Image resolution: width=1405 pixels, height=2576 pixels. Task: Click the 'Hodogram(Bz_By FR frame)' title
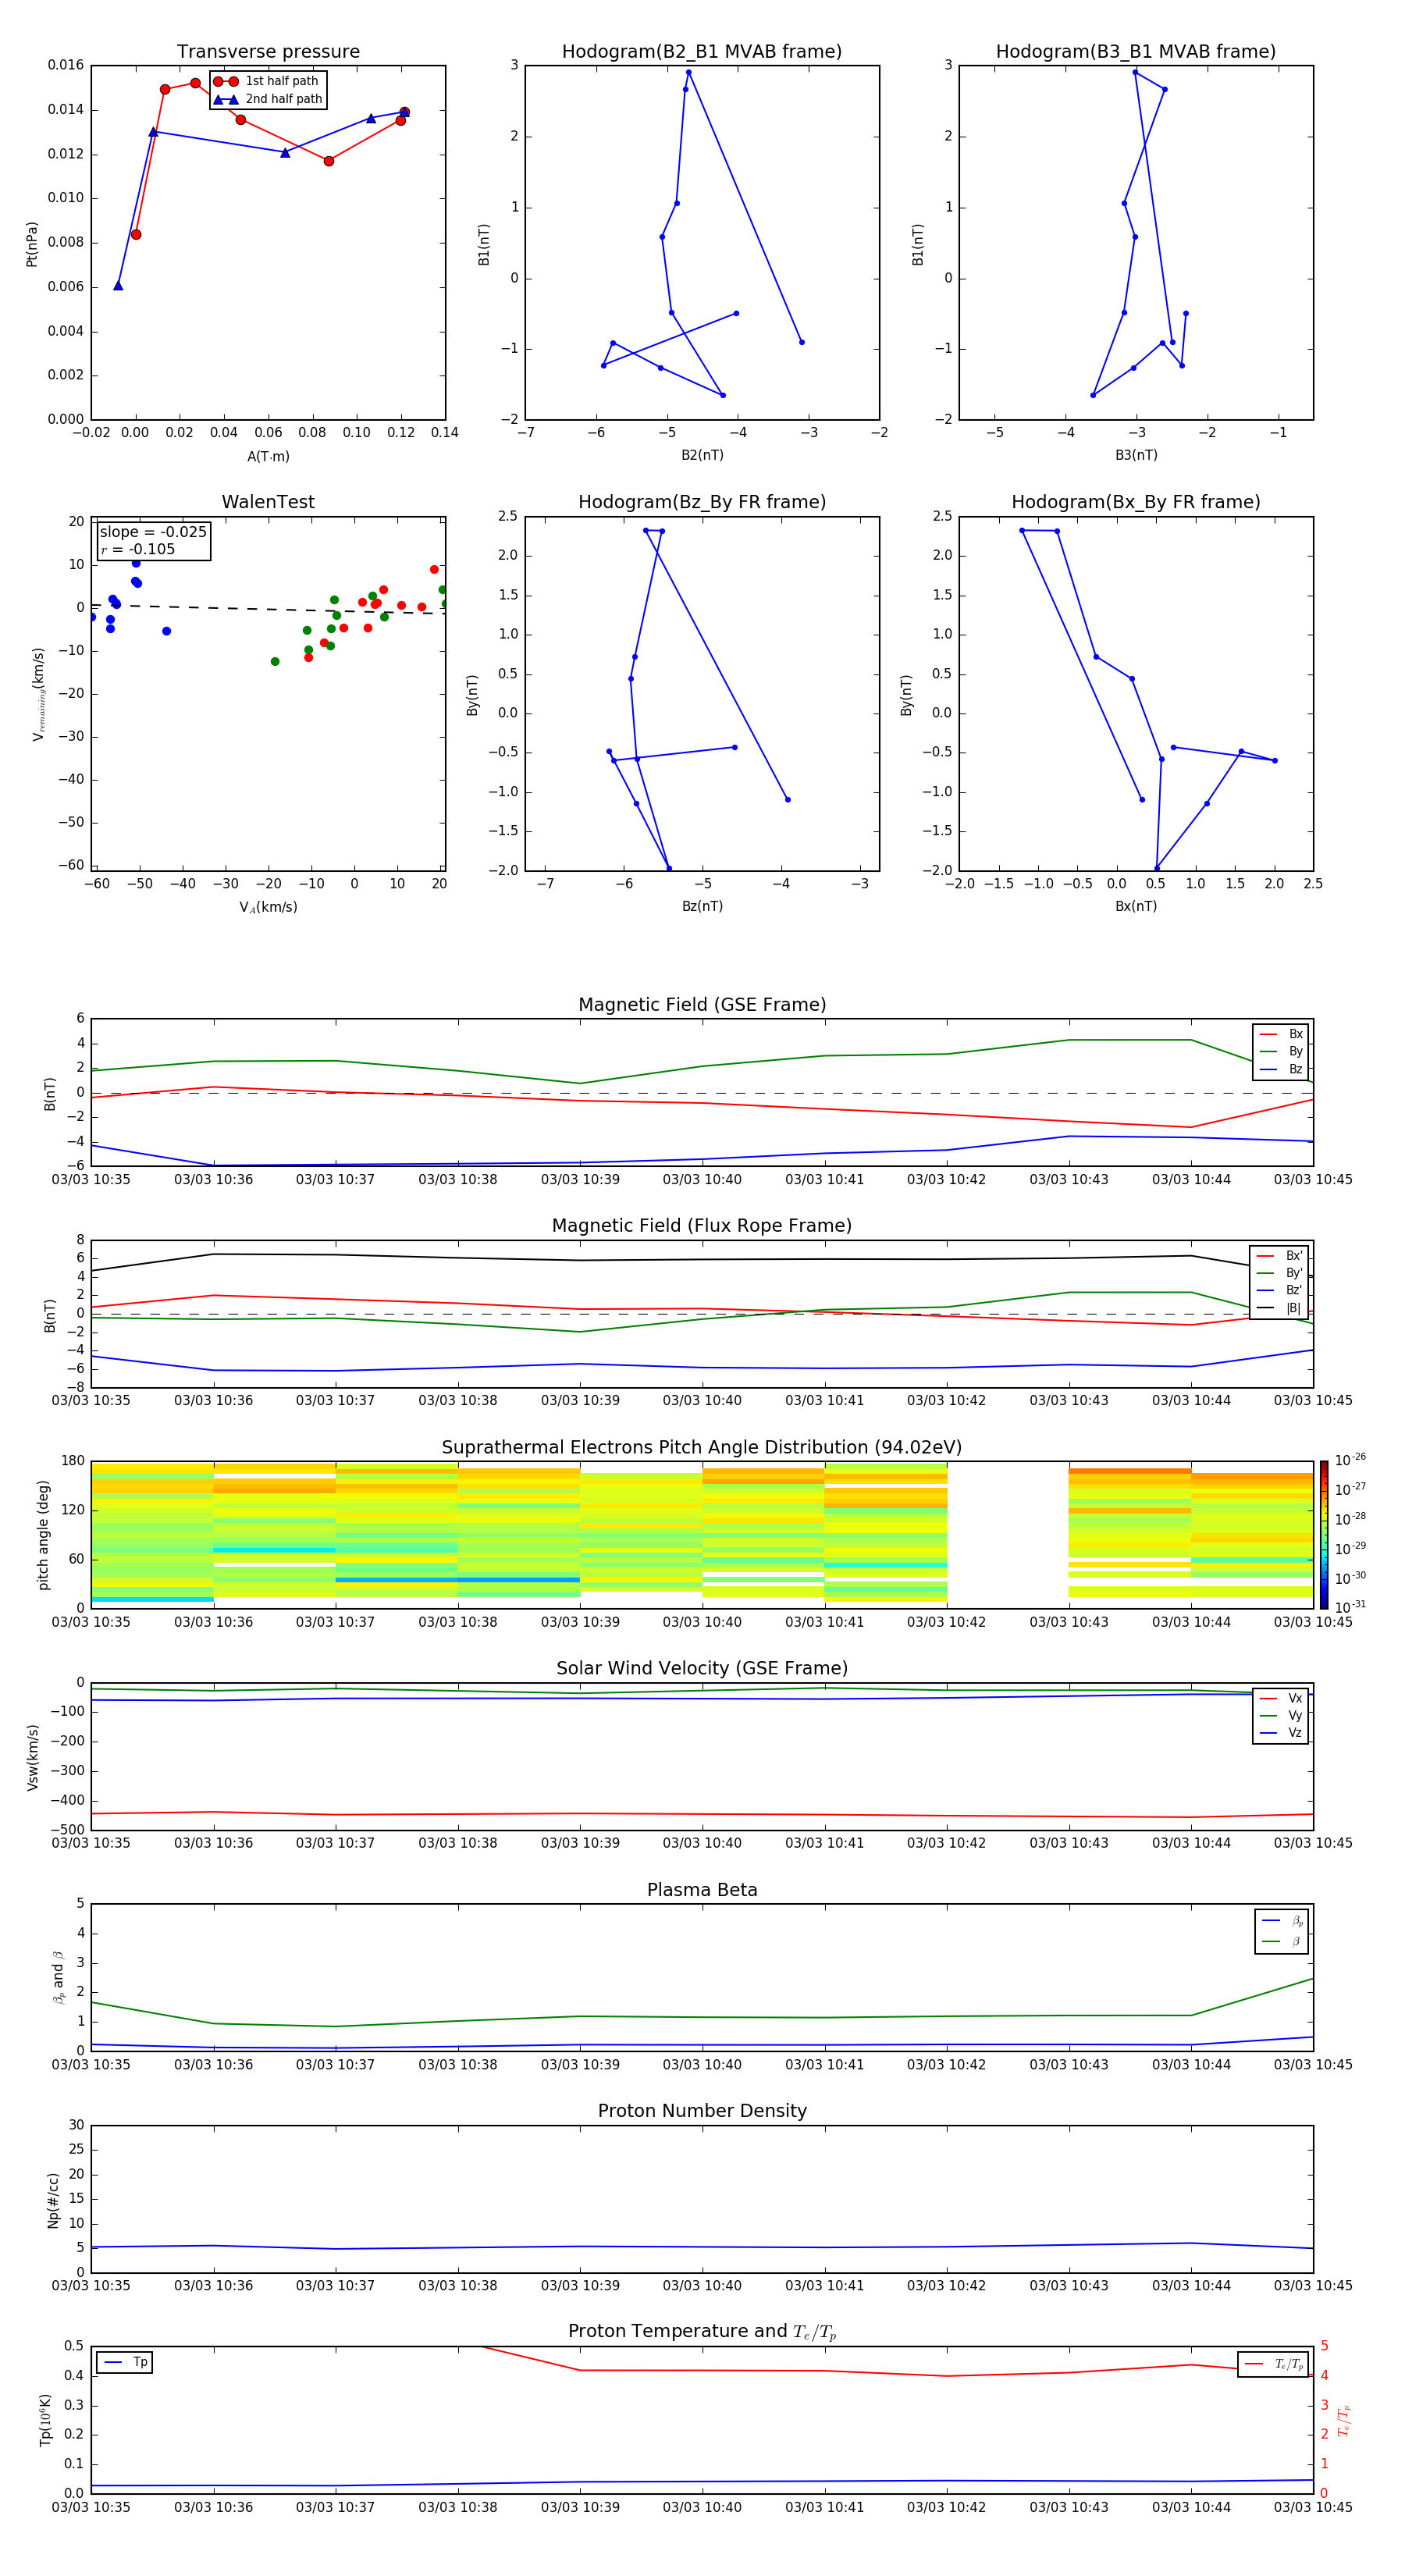pyautogui.click(x=701, y=502)
